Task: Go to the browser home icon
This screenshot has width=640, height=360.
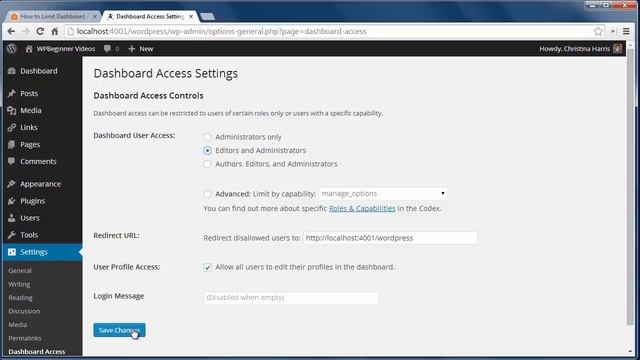Action: pyautogui.click(x=55, y=31)
